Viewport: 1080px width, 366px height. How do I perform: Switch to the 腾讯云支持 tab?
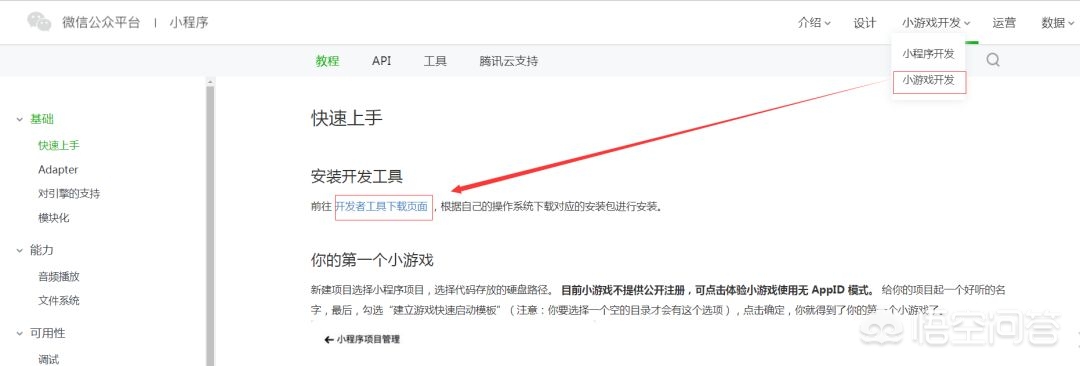pos(509,61)
